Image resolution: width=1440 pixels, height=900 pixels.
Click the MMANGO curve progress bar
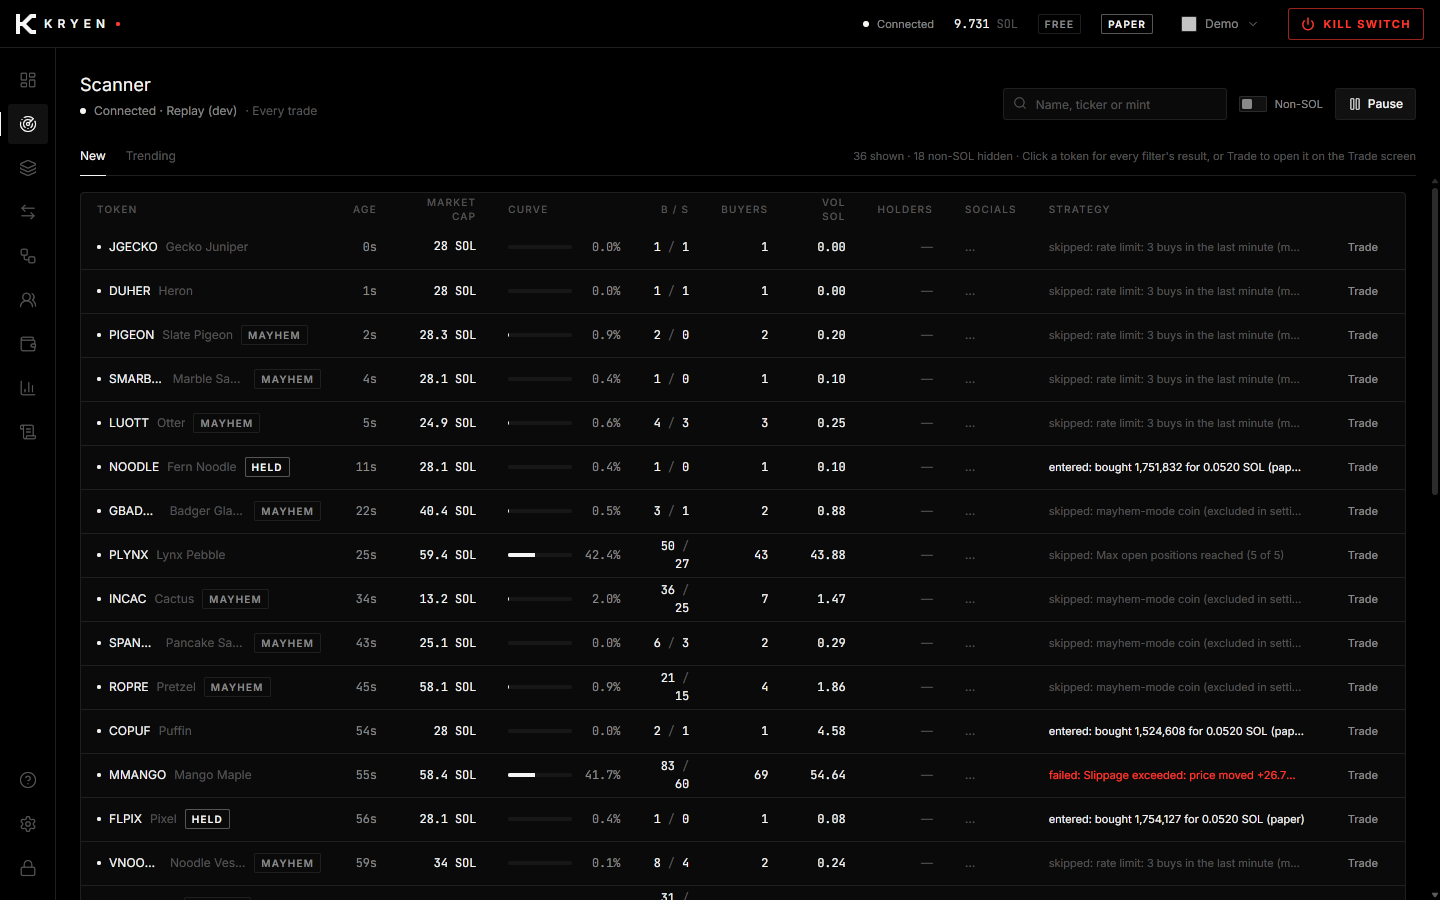[540, 775]
